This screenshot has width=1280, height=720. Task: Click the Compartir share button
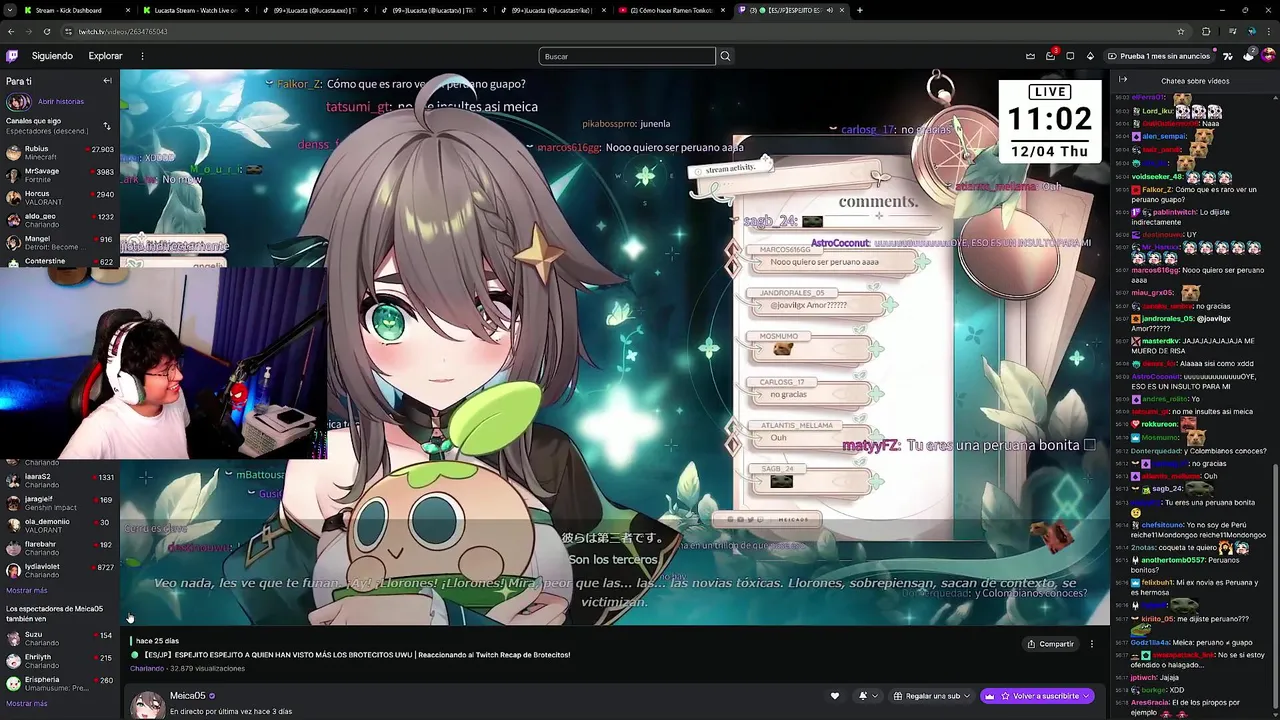tap(1050, 644)
